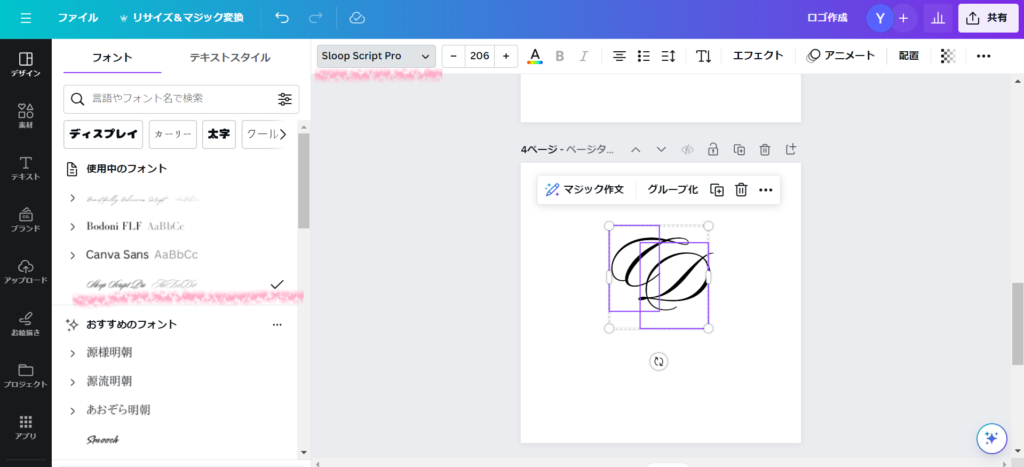Screen dimensions: 1024x467
Task: Open the お絵描き drawing panel
Action: click(25, 324)
